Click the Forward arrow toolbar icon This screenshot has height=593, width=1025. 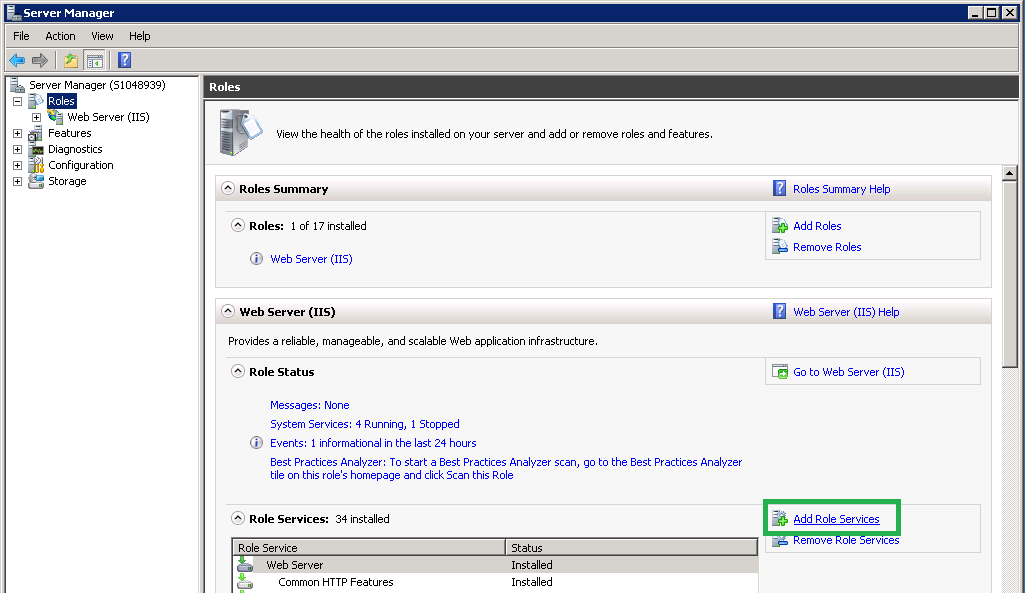pos(40,61)
